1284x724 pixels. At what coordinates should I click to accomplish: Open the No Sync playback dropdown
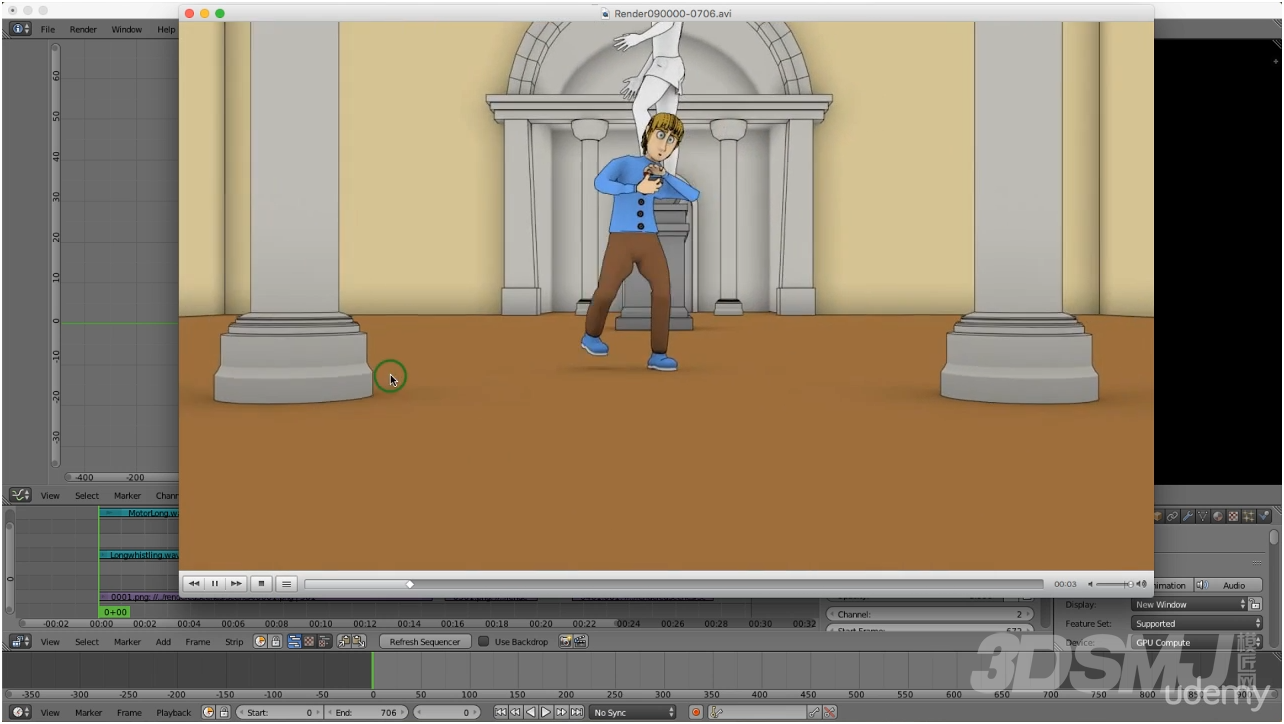632,712
